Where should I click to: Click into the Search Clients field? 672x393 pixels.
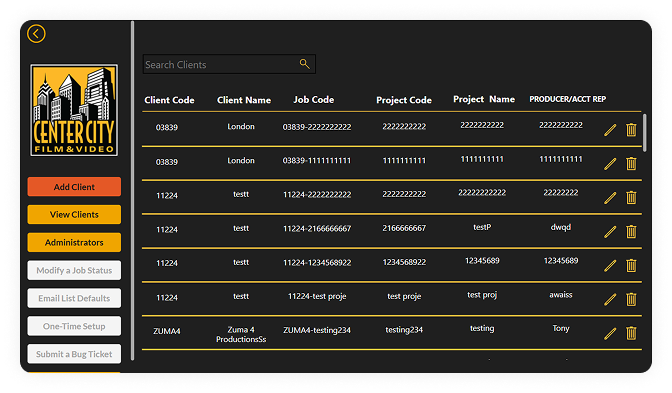221,64
